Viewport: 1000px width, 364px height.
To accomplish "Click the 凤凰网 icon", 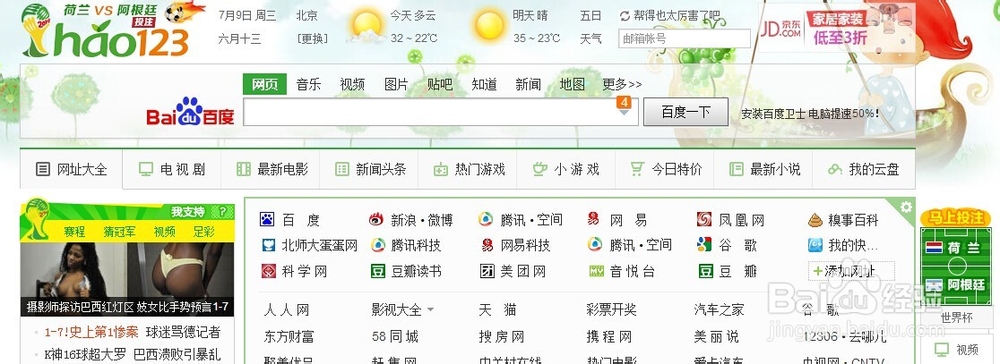I will pyautogui.click(x=704, y=220).
